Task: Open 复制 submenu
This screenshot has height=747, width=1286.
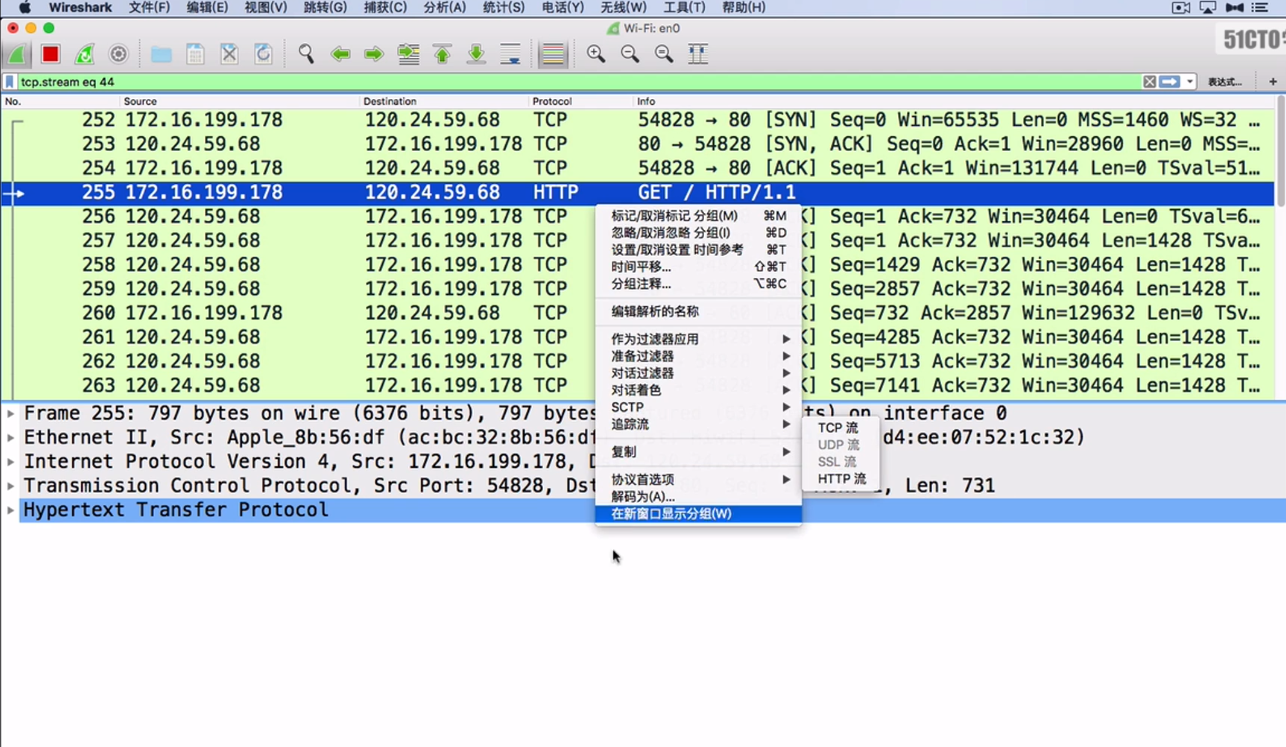Action: coord(698,452)
